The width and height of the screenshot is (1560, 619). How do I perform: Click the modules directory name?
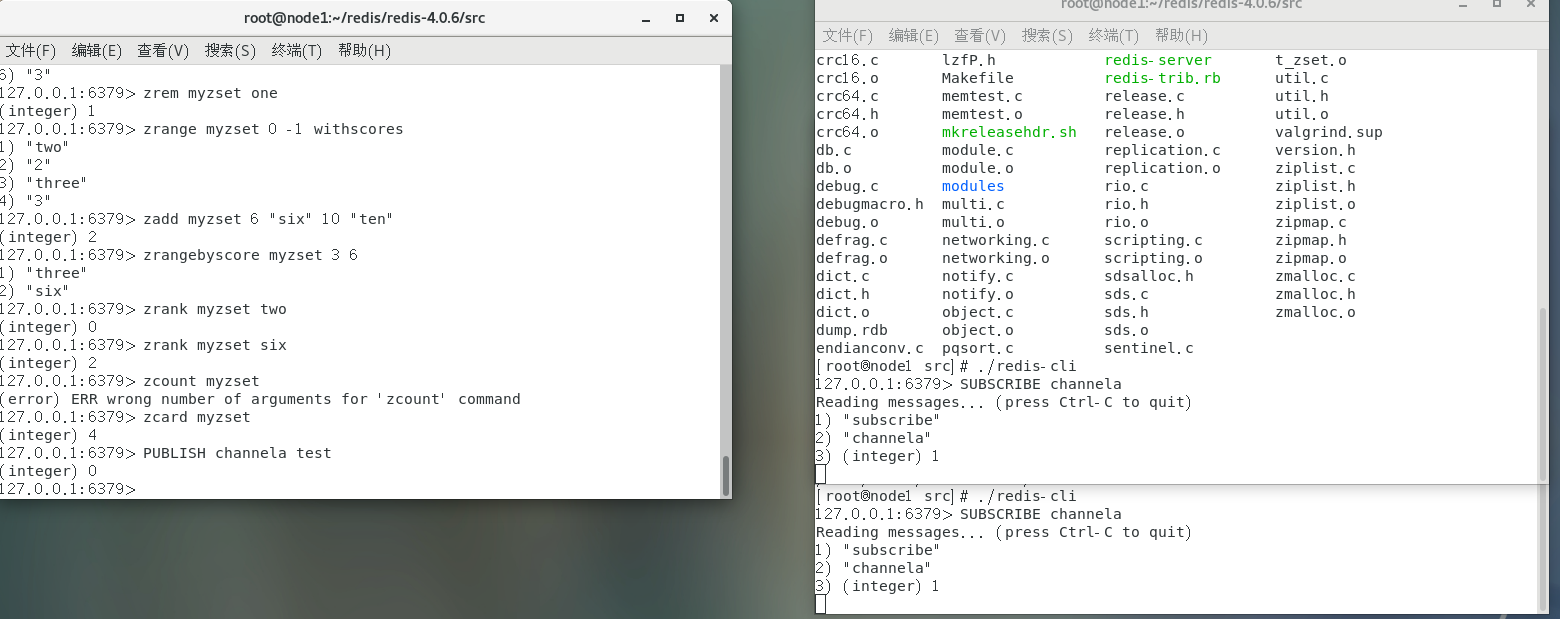click(x=973, y=186)
